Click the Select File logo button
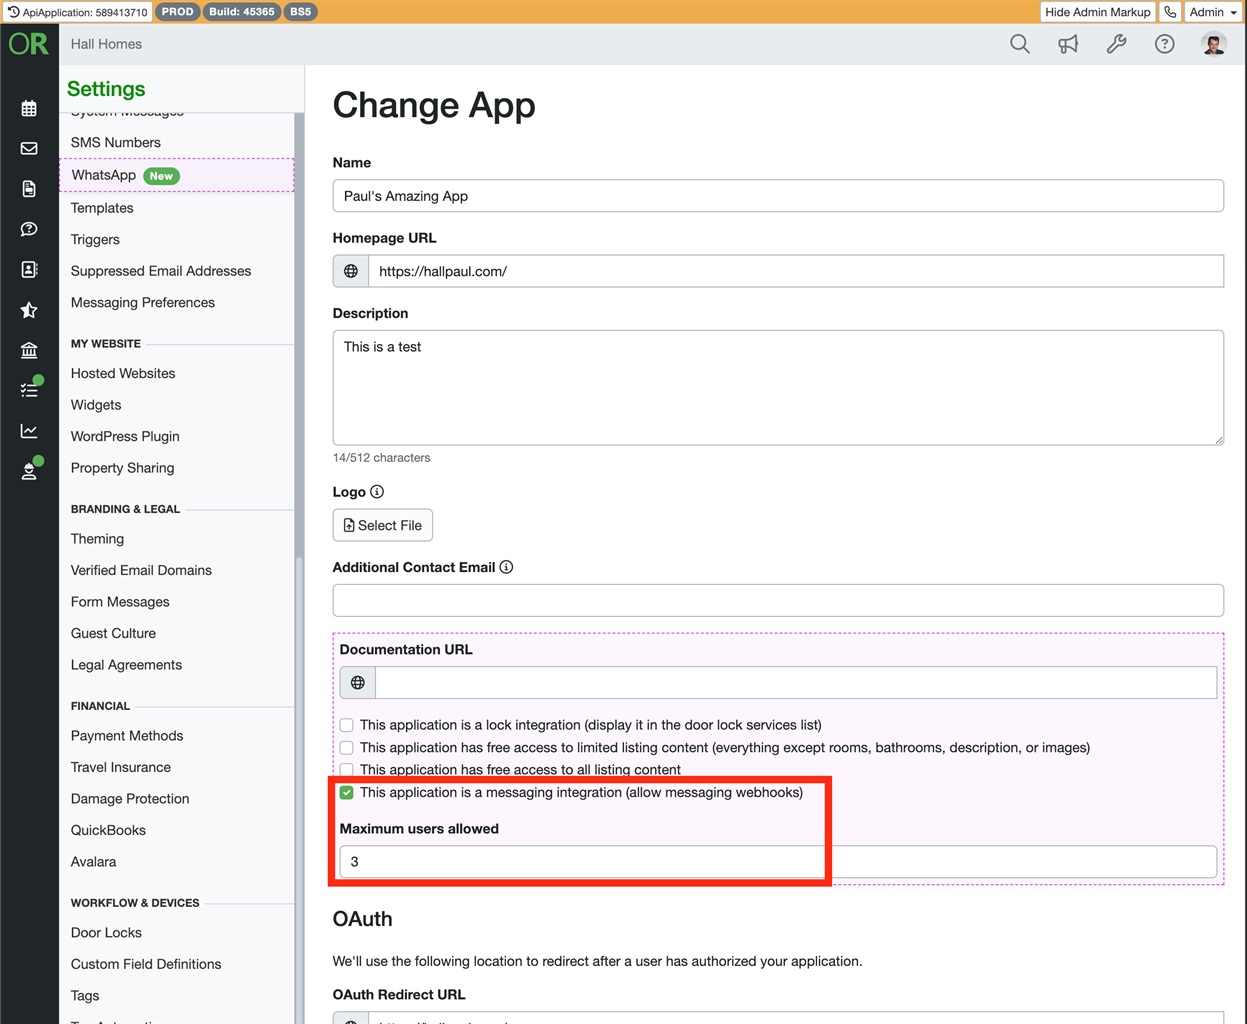 382,525
